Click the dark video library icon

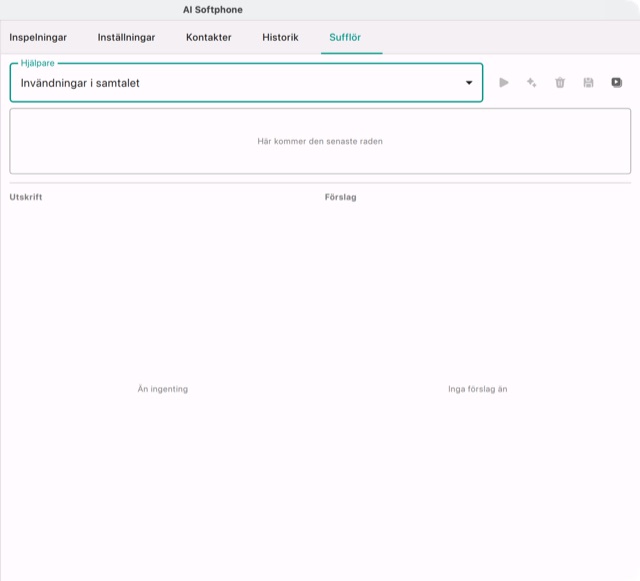click(x=616, y=83)
